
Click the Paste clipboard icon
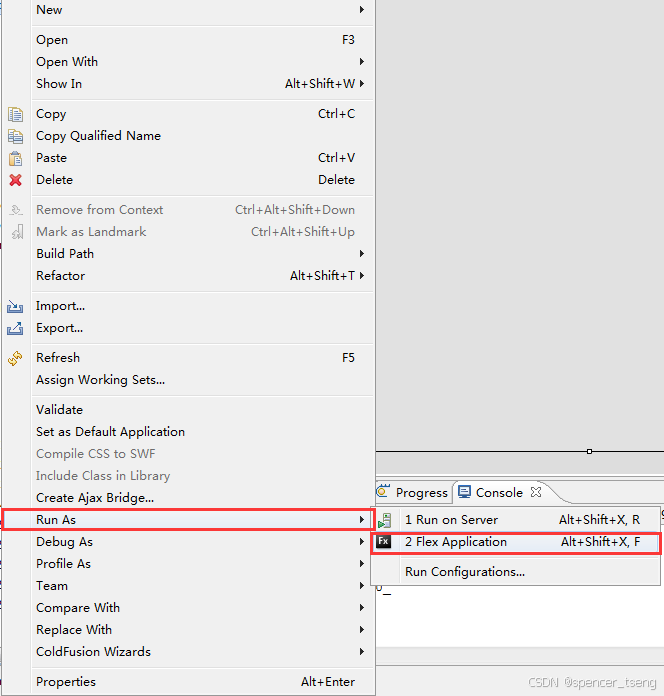coord(16,158)
